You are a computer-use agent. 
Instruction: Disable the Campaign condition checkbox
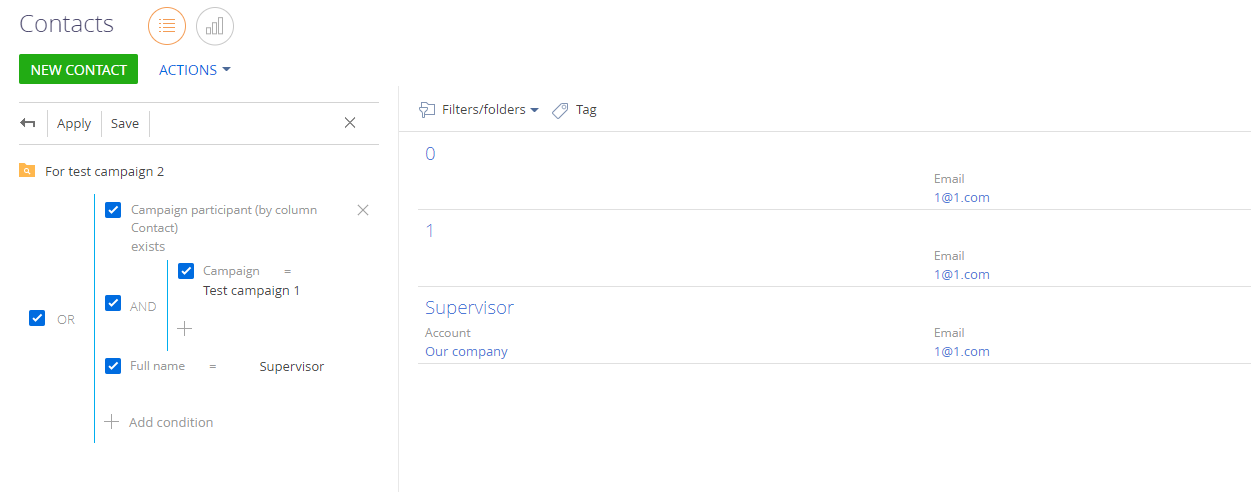186,271
